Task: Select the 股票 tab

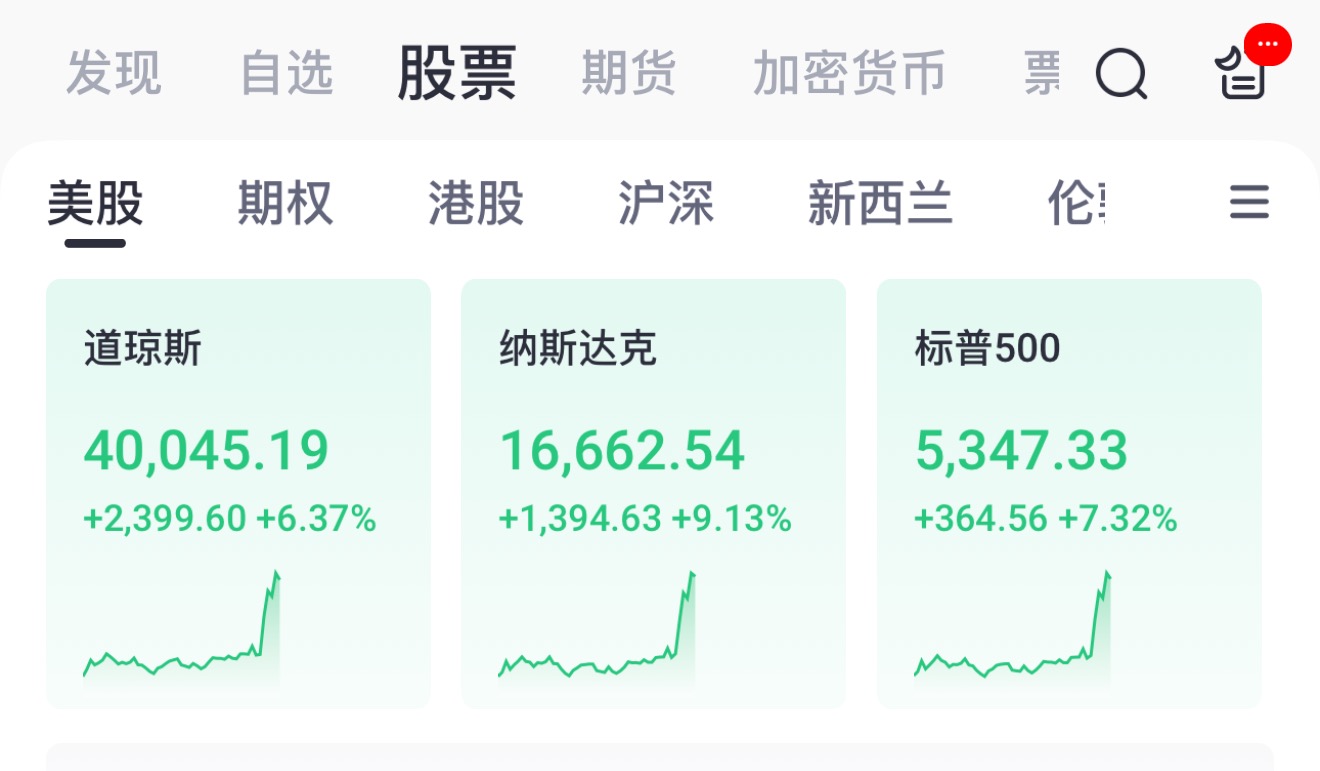Action: tap(457, 73)
